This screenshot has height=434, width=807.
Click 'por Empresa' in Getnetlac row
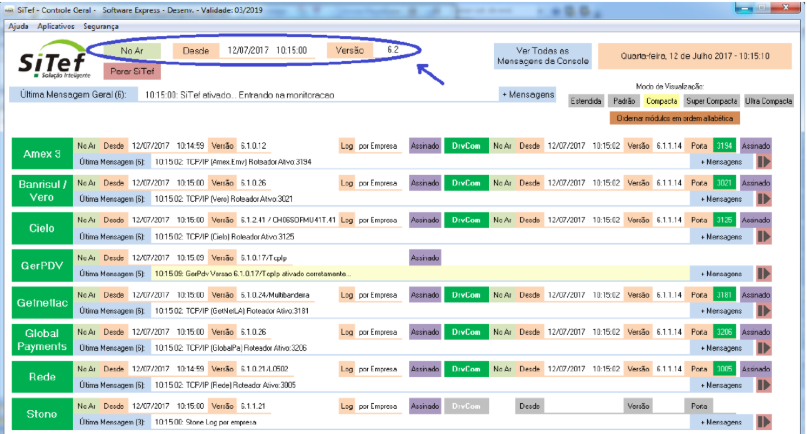click(x=378, y=294)
